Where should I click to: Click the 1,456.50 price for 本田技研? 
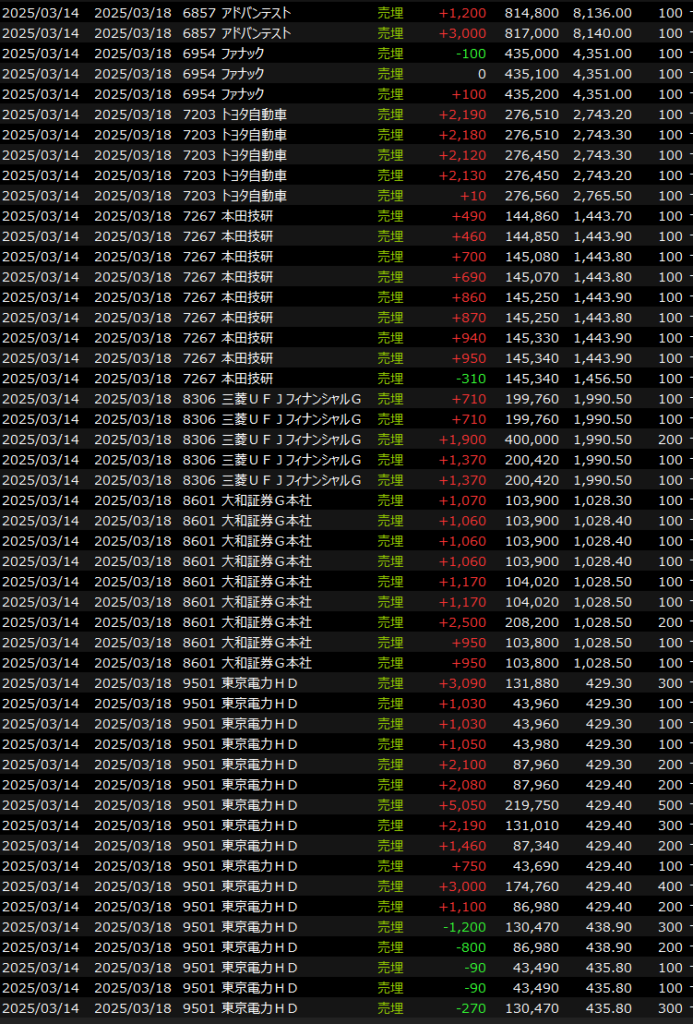[x=602, y=379]
